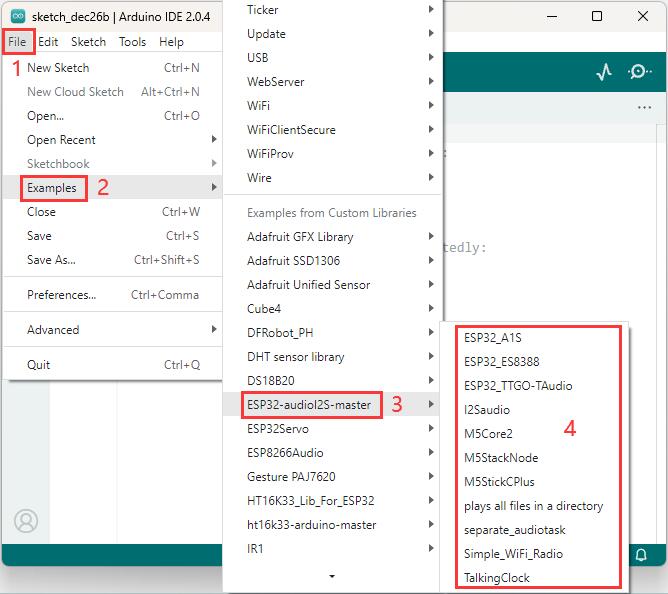This screenshot has width=668, height=594.
Task: Open Preferences... from File menu
Action: [x=113, y=295]
